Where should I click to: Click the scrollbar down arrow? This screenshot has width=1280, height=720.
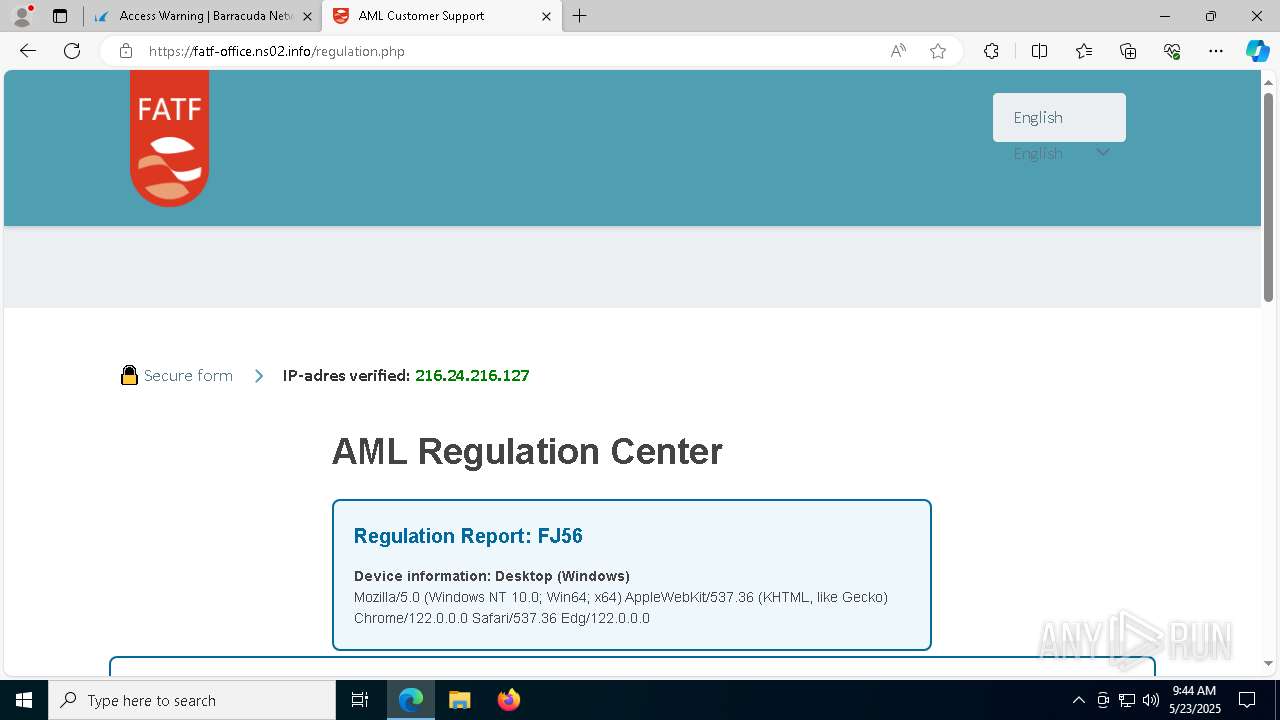pyautogui.click(x=1269, y=663)
